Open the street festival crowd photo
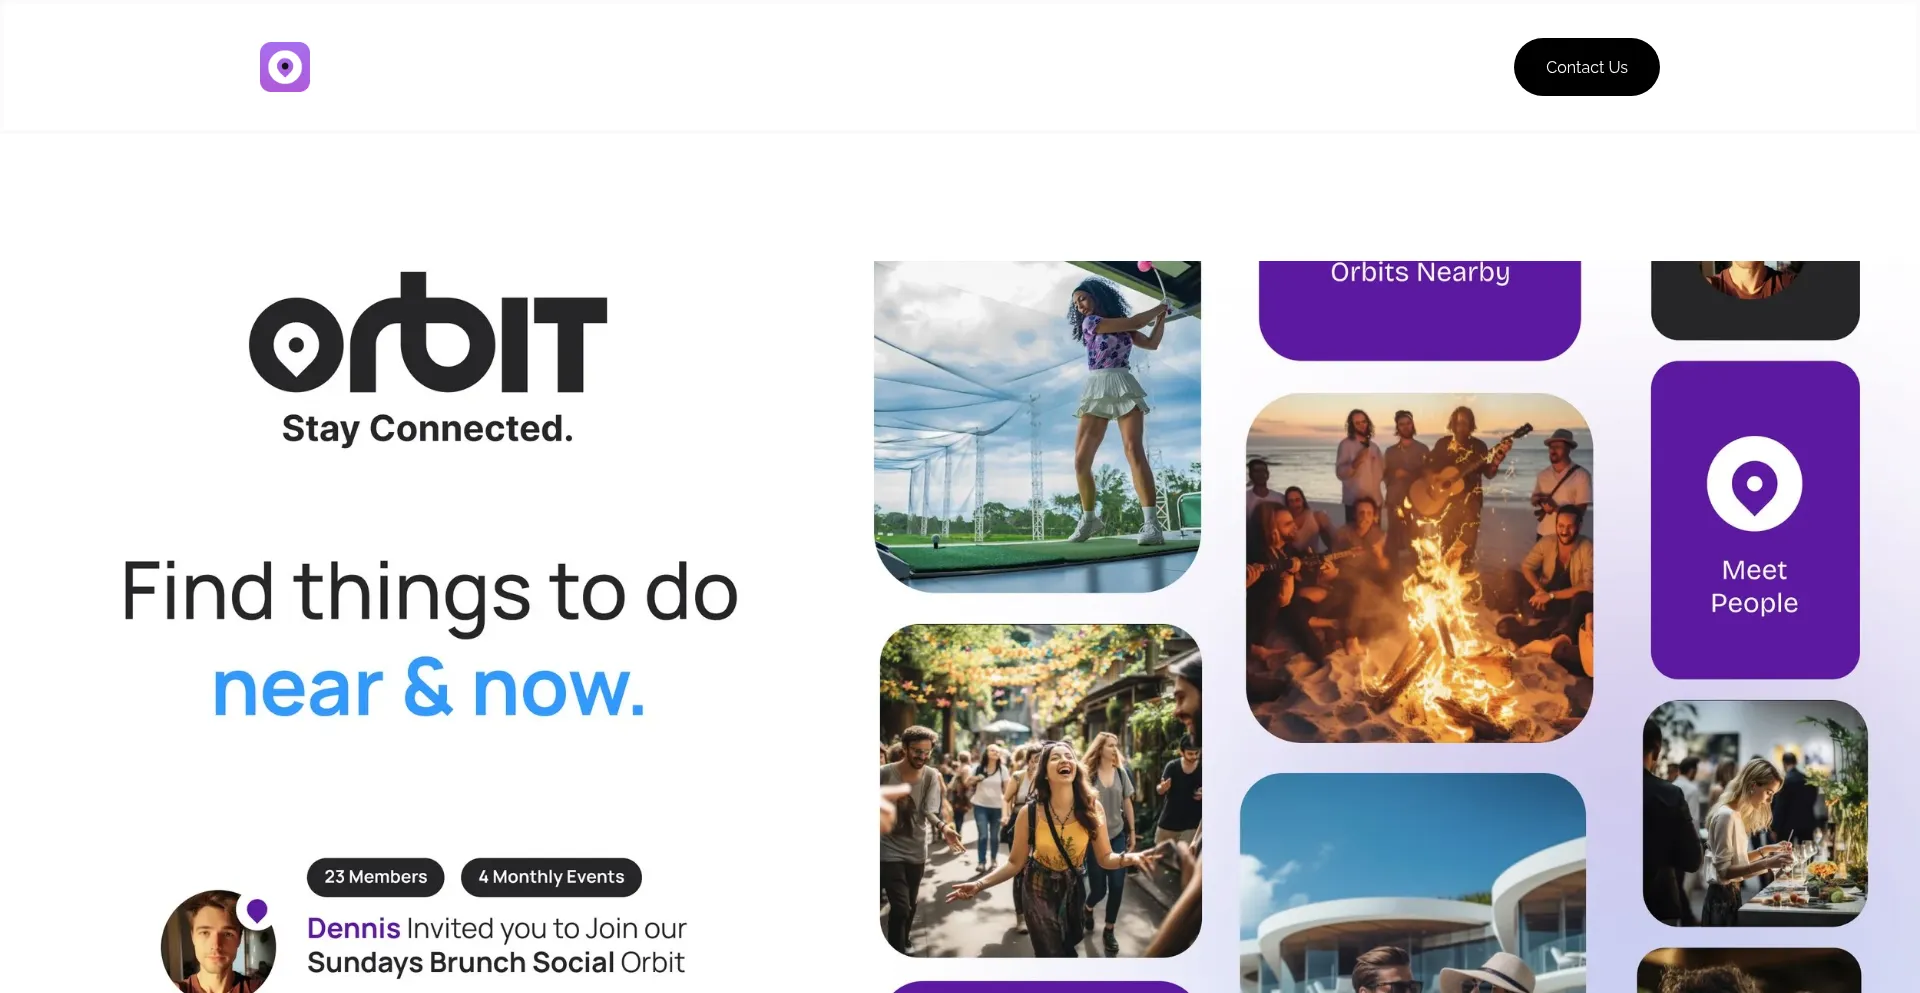Viewport: 1920px width, 993px height. point(1040,791)
